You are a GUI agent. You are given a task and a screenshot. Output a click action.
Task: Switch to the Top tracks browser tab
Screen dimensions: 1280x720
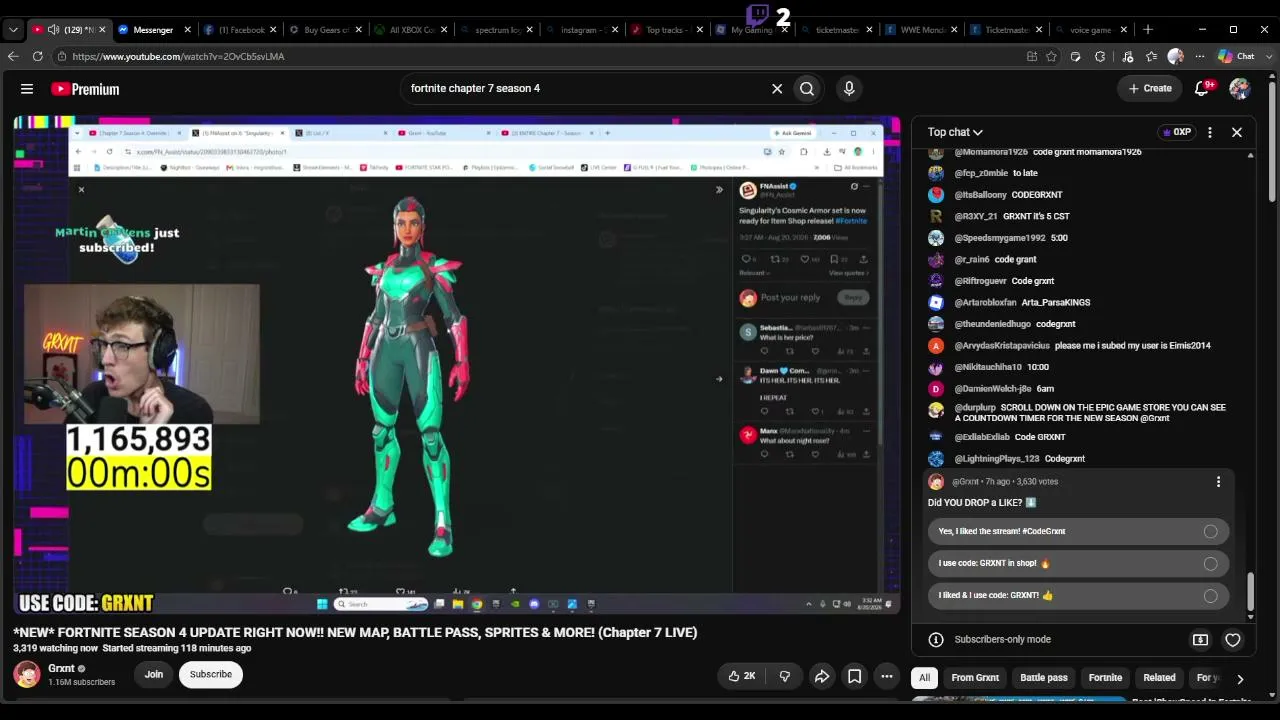pyautogui.click(x=664, y=30)
